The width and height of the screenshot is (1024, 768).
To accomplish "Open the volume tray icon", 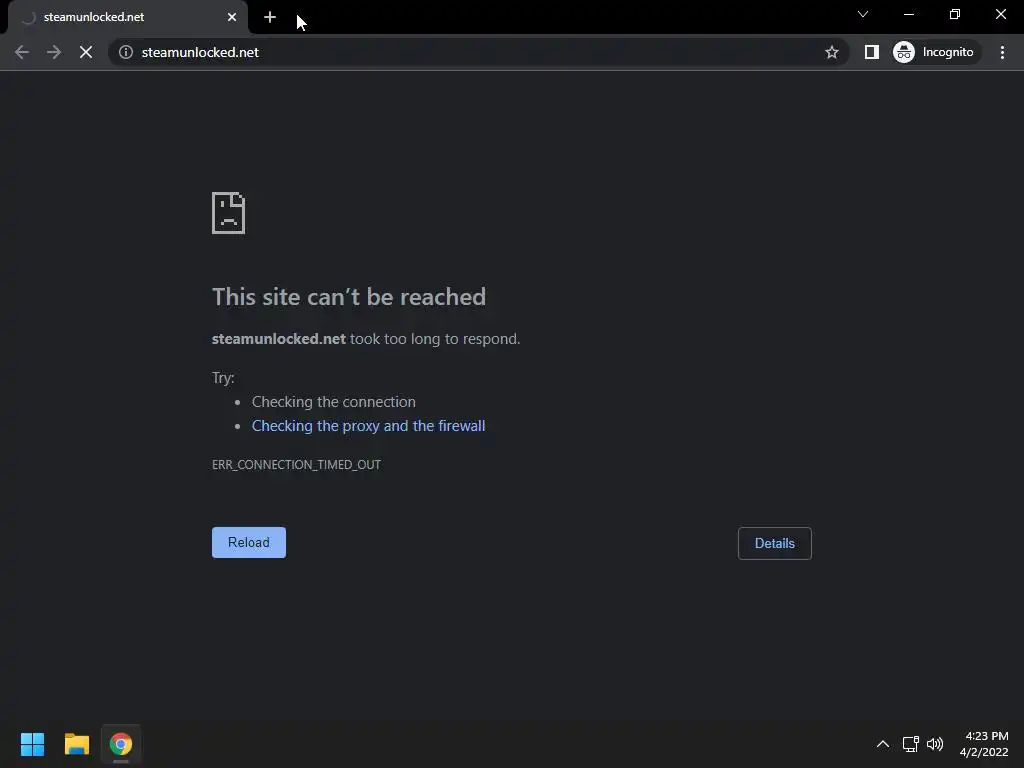I will point(935,744).
